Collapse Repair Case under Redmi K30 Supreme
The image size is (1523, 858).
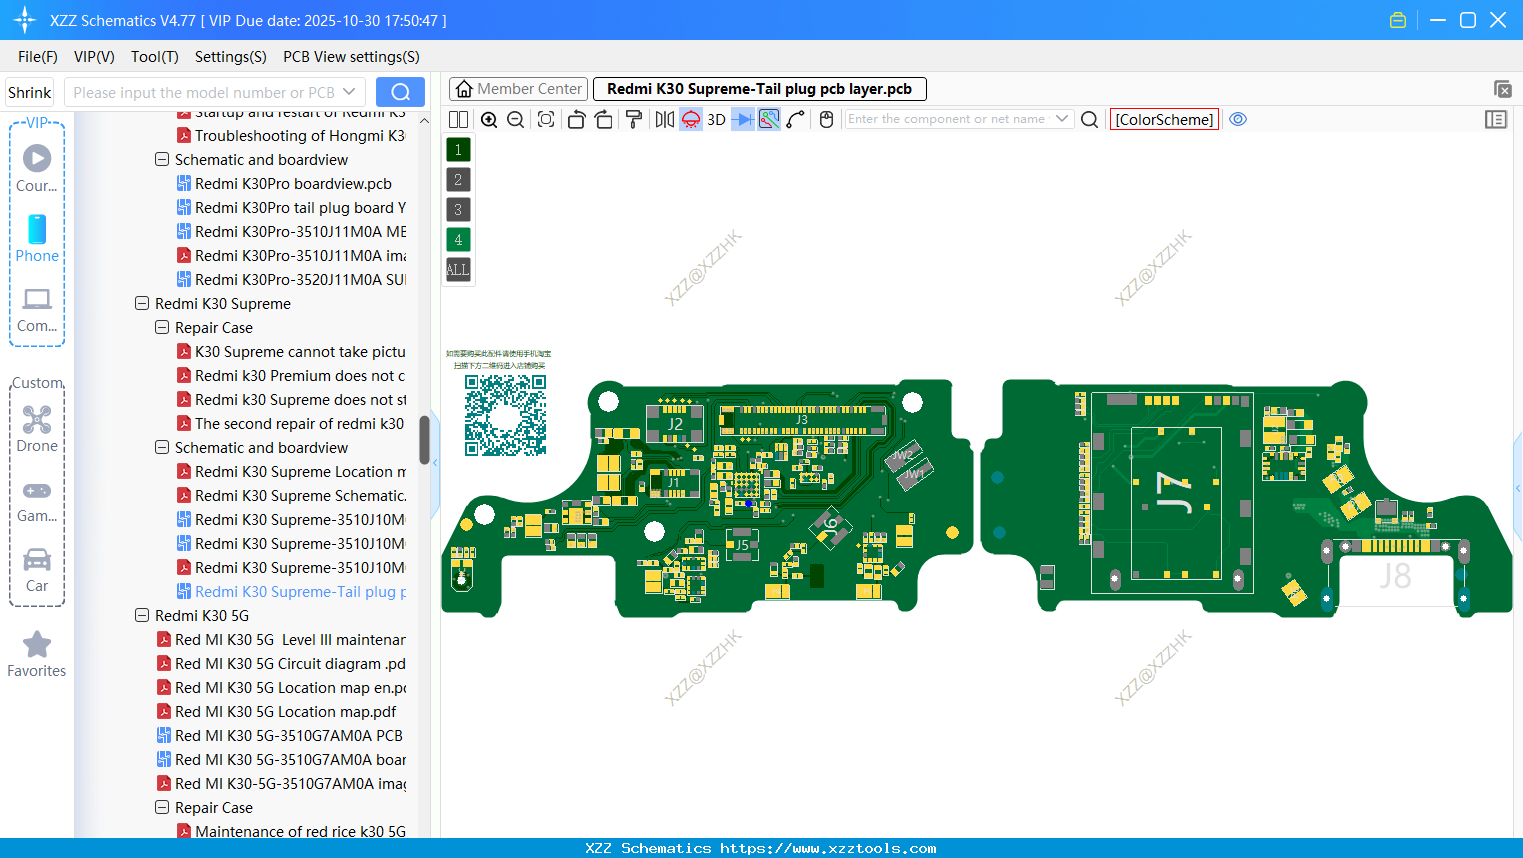[x=162, y=327]
